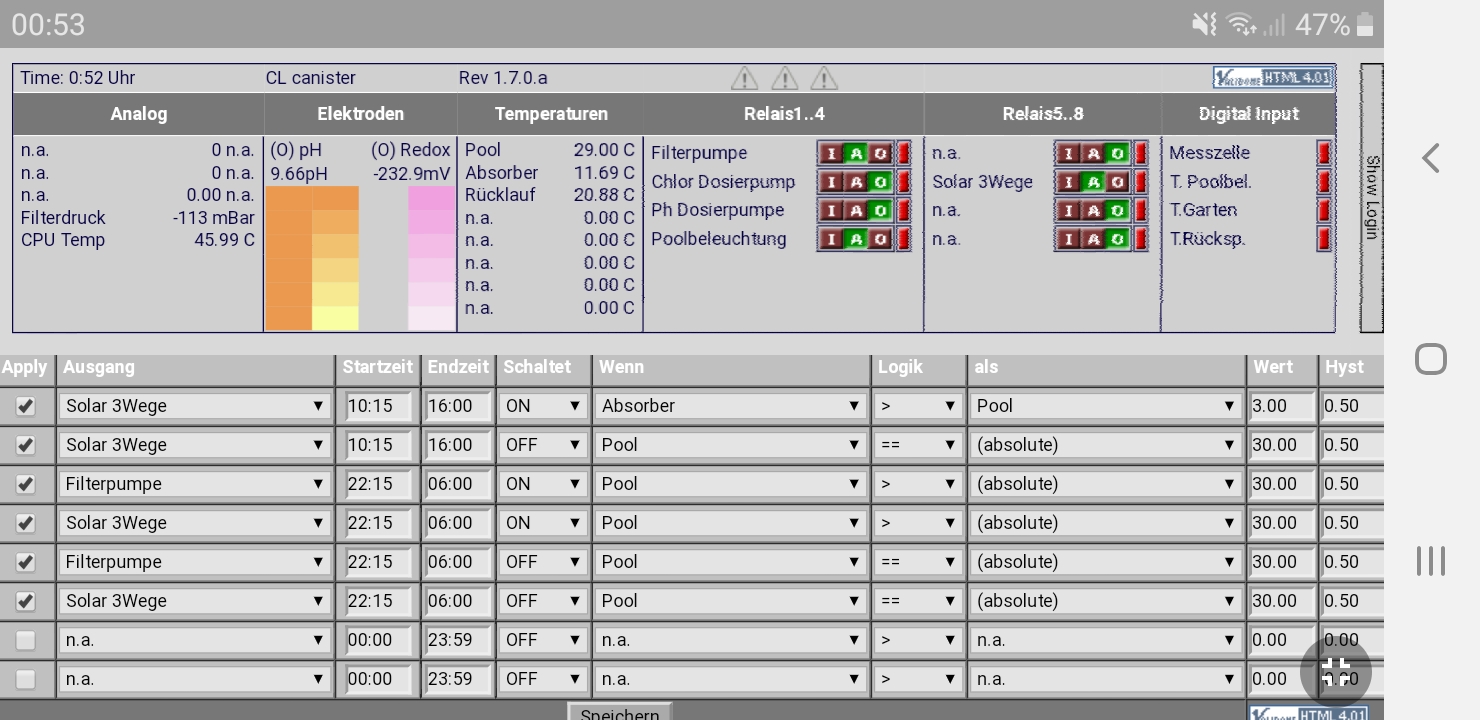Open the als dropdown showing Pool
1480x720 pixels.
click(1106, 406)
